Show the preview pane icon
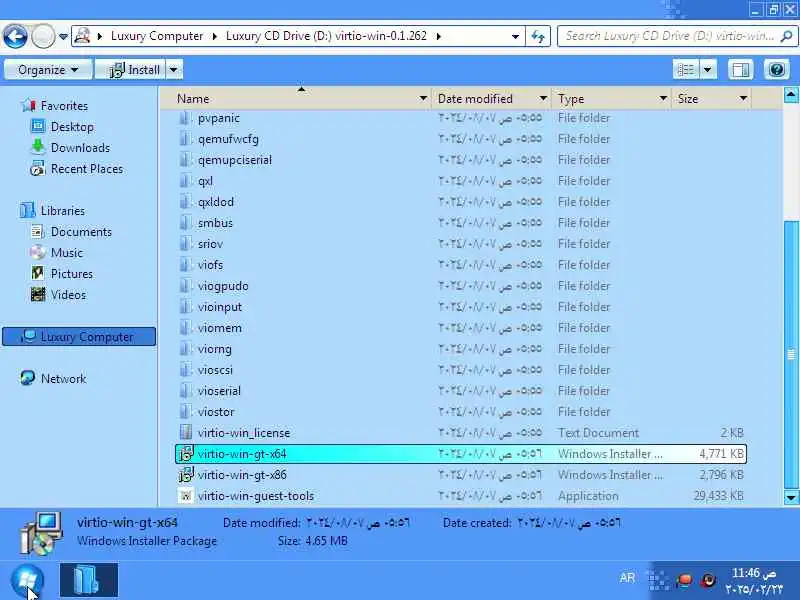The image size is (800, 600). [x=740, y=69]
